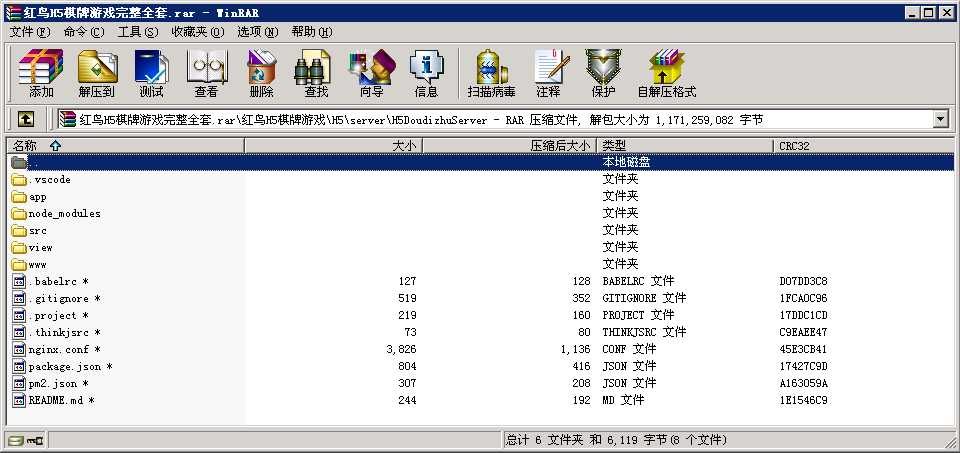This screenshot has width=960, height=453.
Task: Show archive Info (信息) icon
Action: tap(426, 74)
